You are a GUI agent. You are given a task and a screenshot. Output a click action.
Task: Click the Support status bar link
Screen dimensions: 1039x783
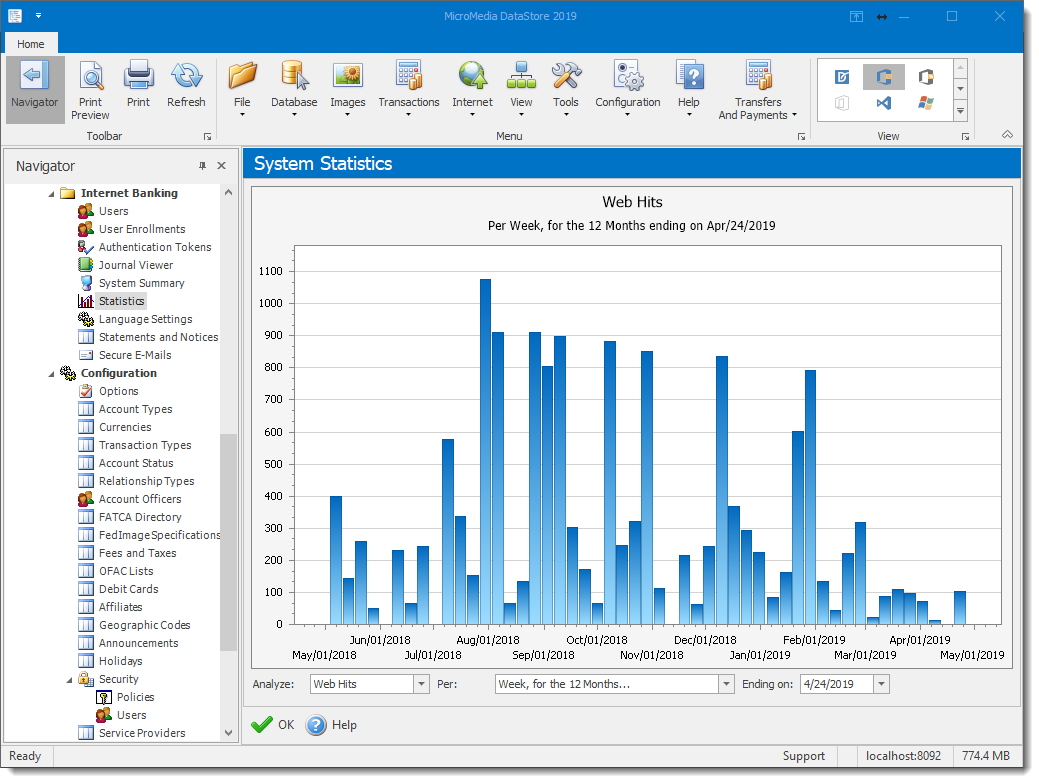click(x=803, y=756)
